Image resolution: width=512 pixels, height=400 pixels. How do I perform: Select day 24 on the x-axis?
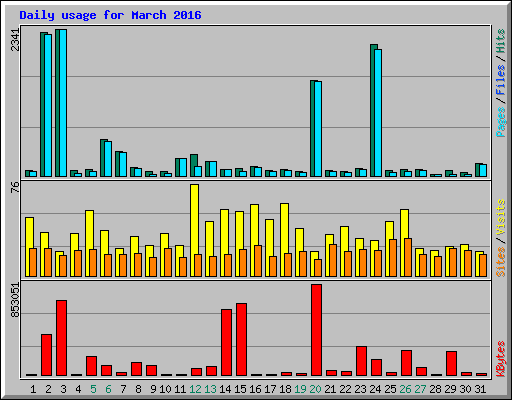click(x=375, y=389)
